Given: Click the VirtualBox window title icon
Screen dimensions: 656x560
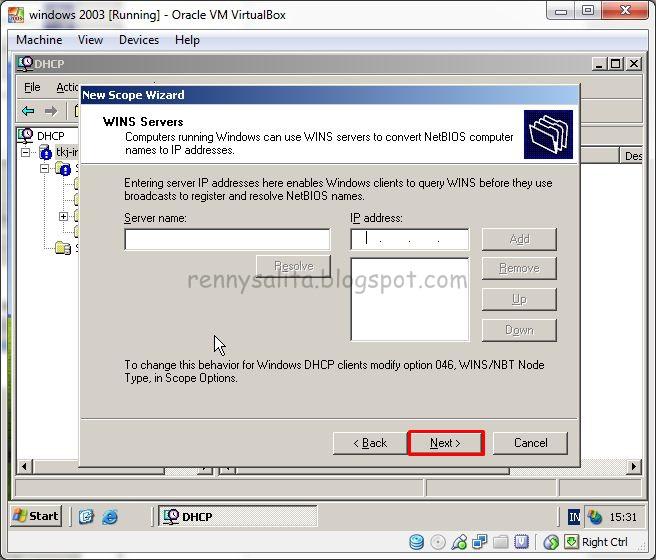Looking at the screenshot, I should point(16,15).
